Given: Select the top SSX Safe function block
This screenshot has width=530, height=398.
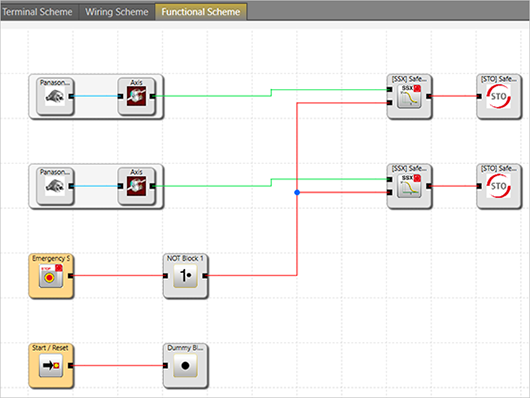Looking at the screenshot, I should tap(409, 96).
